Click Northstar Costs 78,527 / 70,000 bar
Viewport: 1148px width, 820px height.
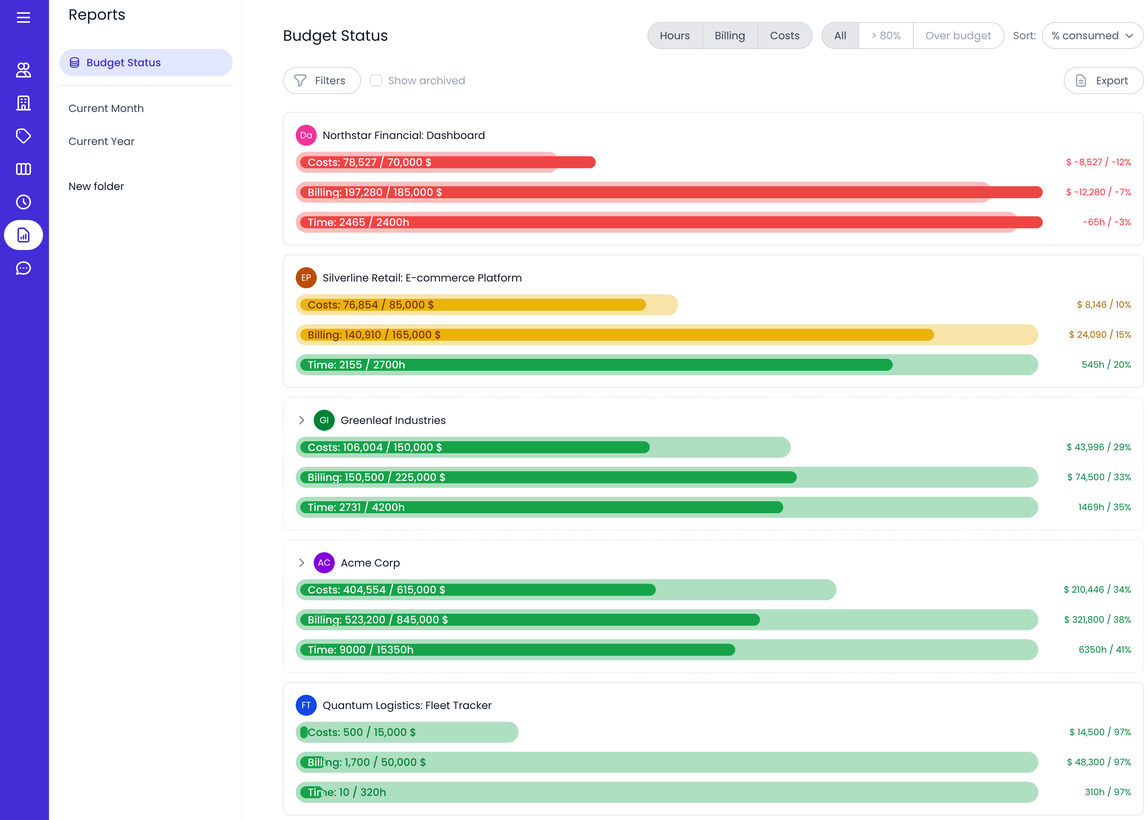coord(445,163)
